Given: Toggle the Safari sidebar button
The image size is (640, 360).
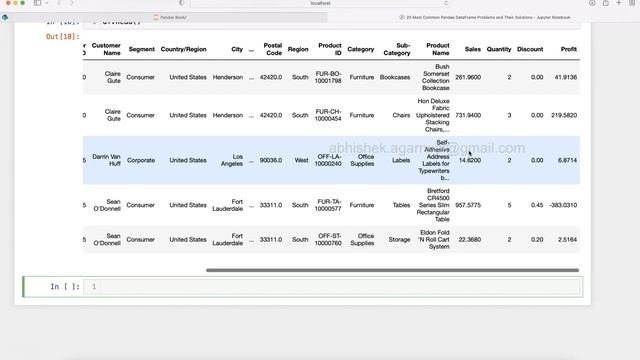Looking at the screenshot, I should [38, 3].
